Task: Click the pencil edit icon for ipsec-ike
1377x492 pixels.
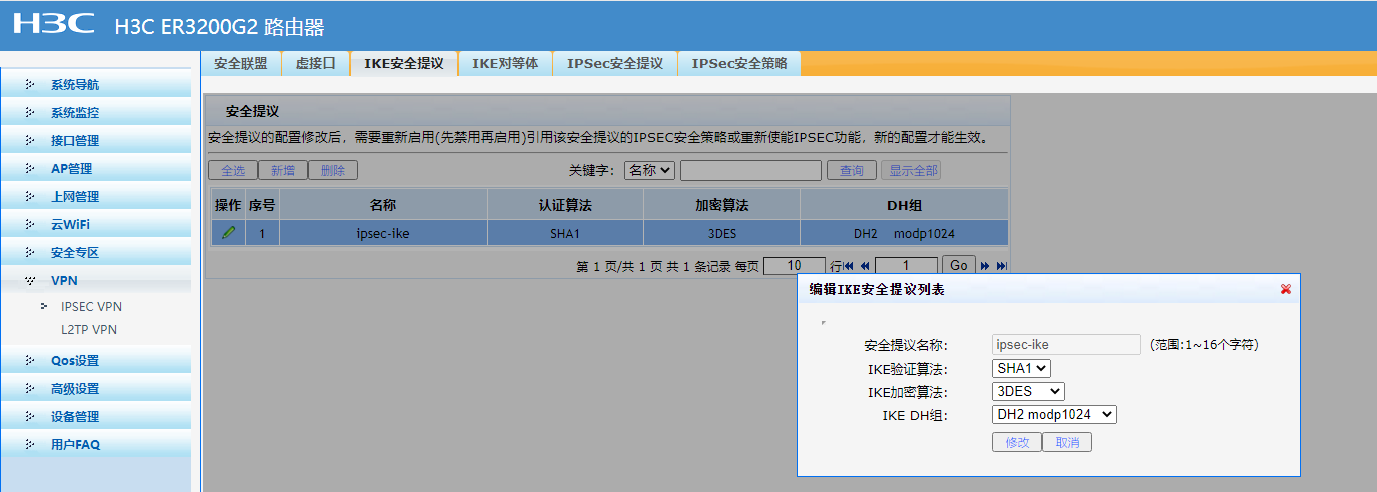Action: coord(229,233)
